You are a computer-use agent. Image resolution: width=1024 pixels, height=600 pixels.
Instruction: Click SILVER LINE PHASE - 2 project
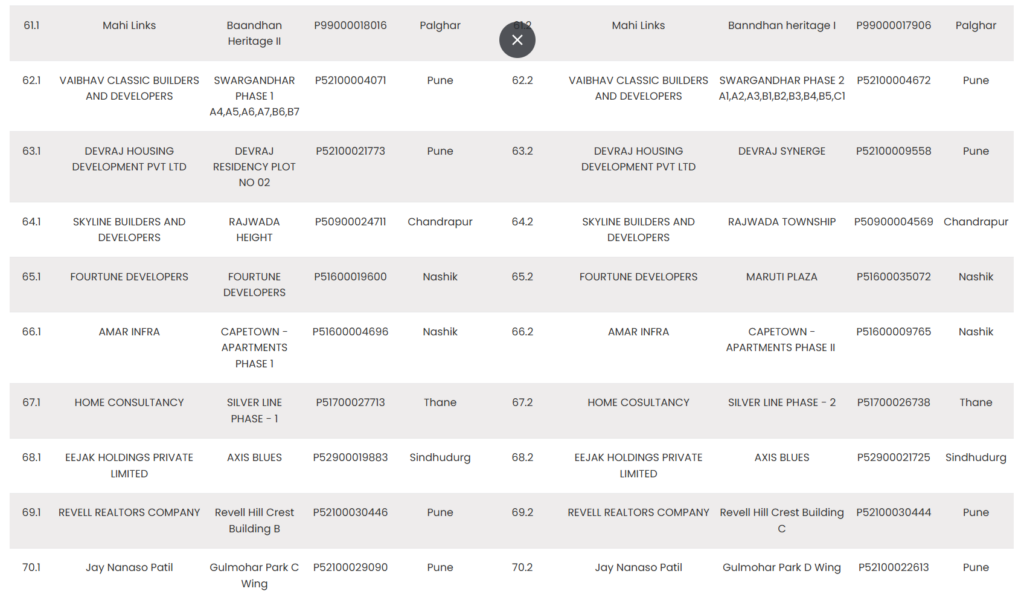click(783, 401)
